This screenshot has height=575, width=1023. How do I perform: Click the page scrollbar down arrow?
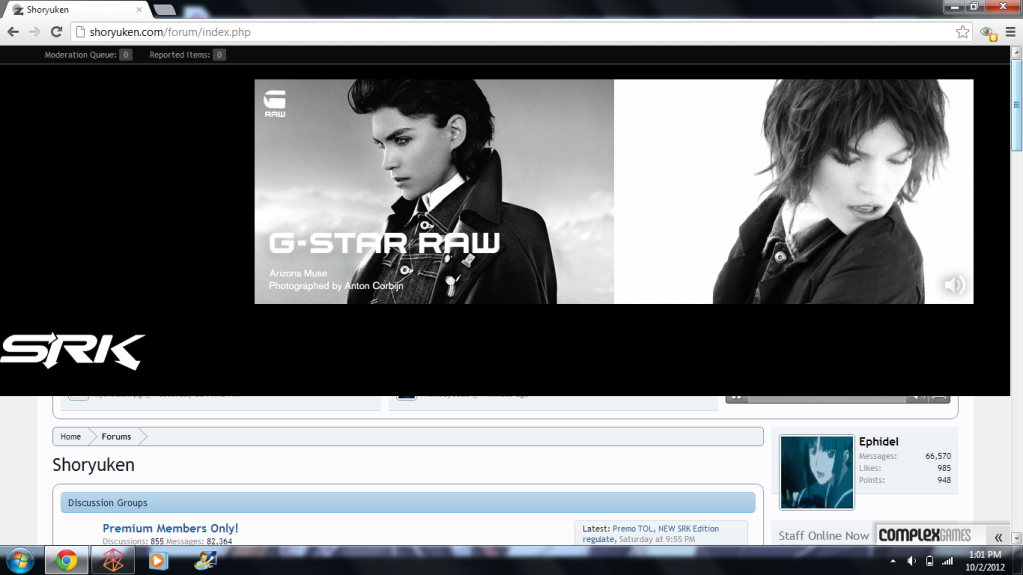tap(1016, 538)
